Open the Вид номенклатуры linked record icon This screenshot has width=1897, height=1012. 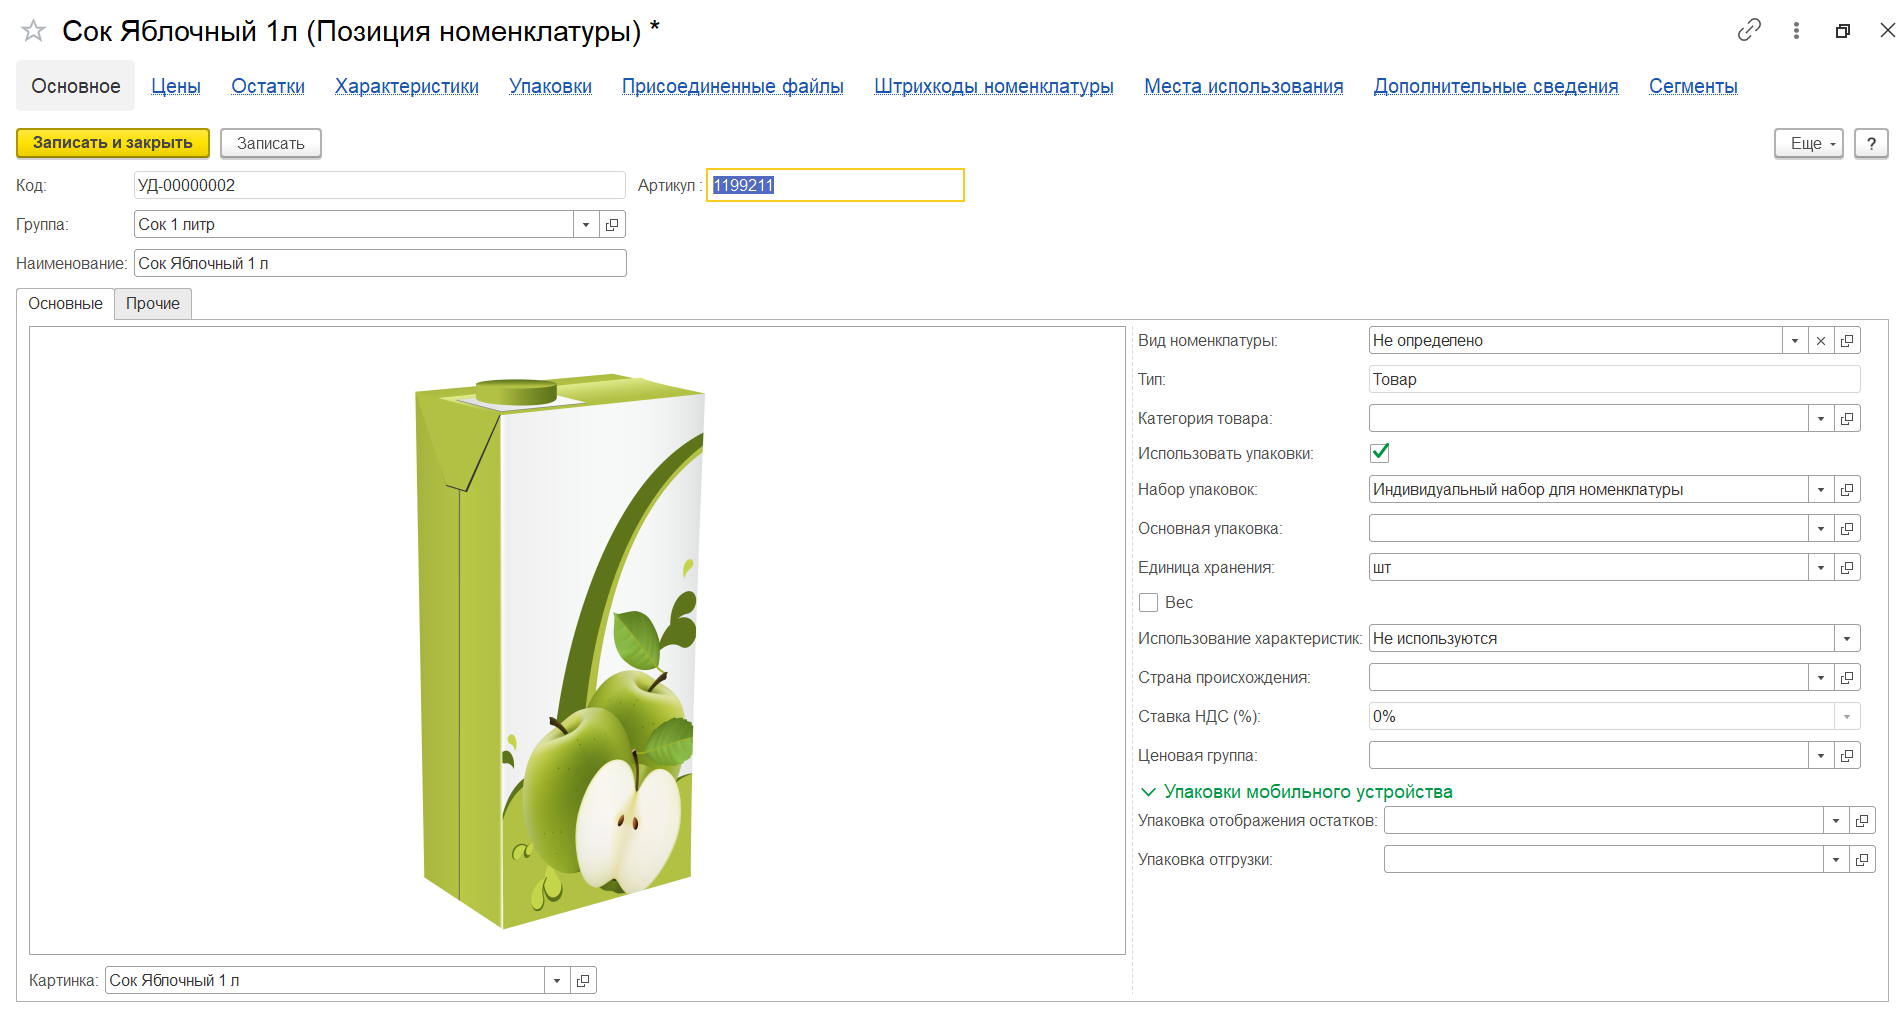pos(1847,341)
